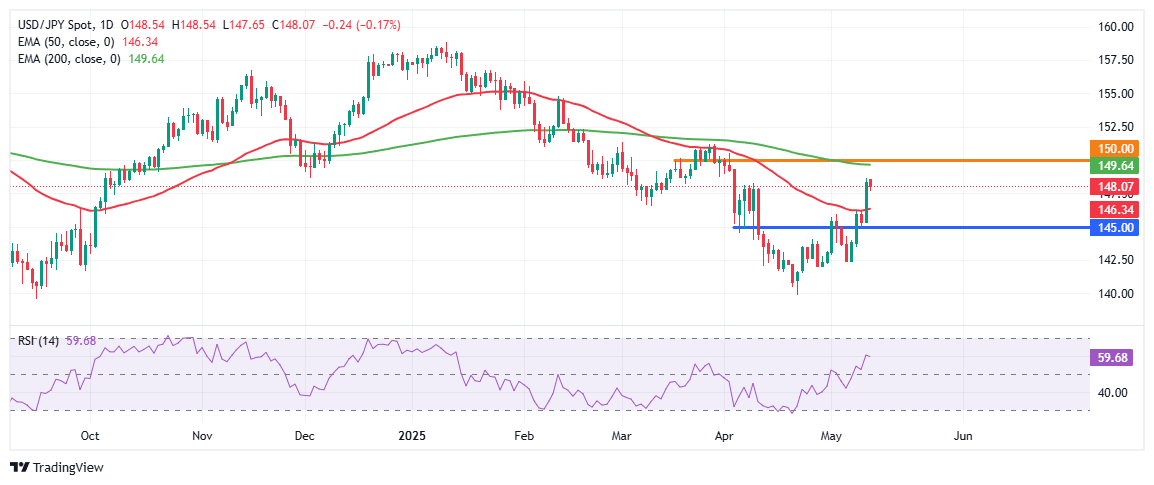
Task: Click the Nov label on time axis
Action: [202, 436]
